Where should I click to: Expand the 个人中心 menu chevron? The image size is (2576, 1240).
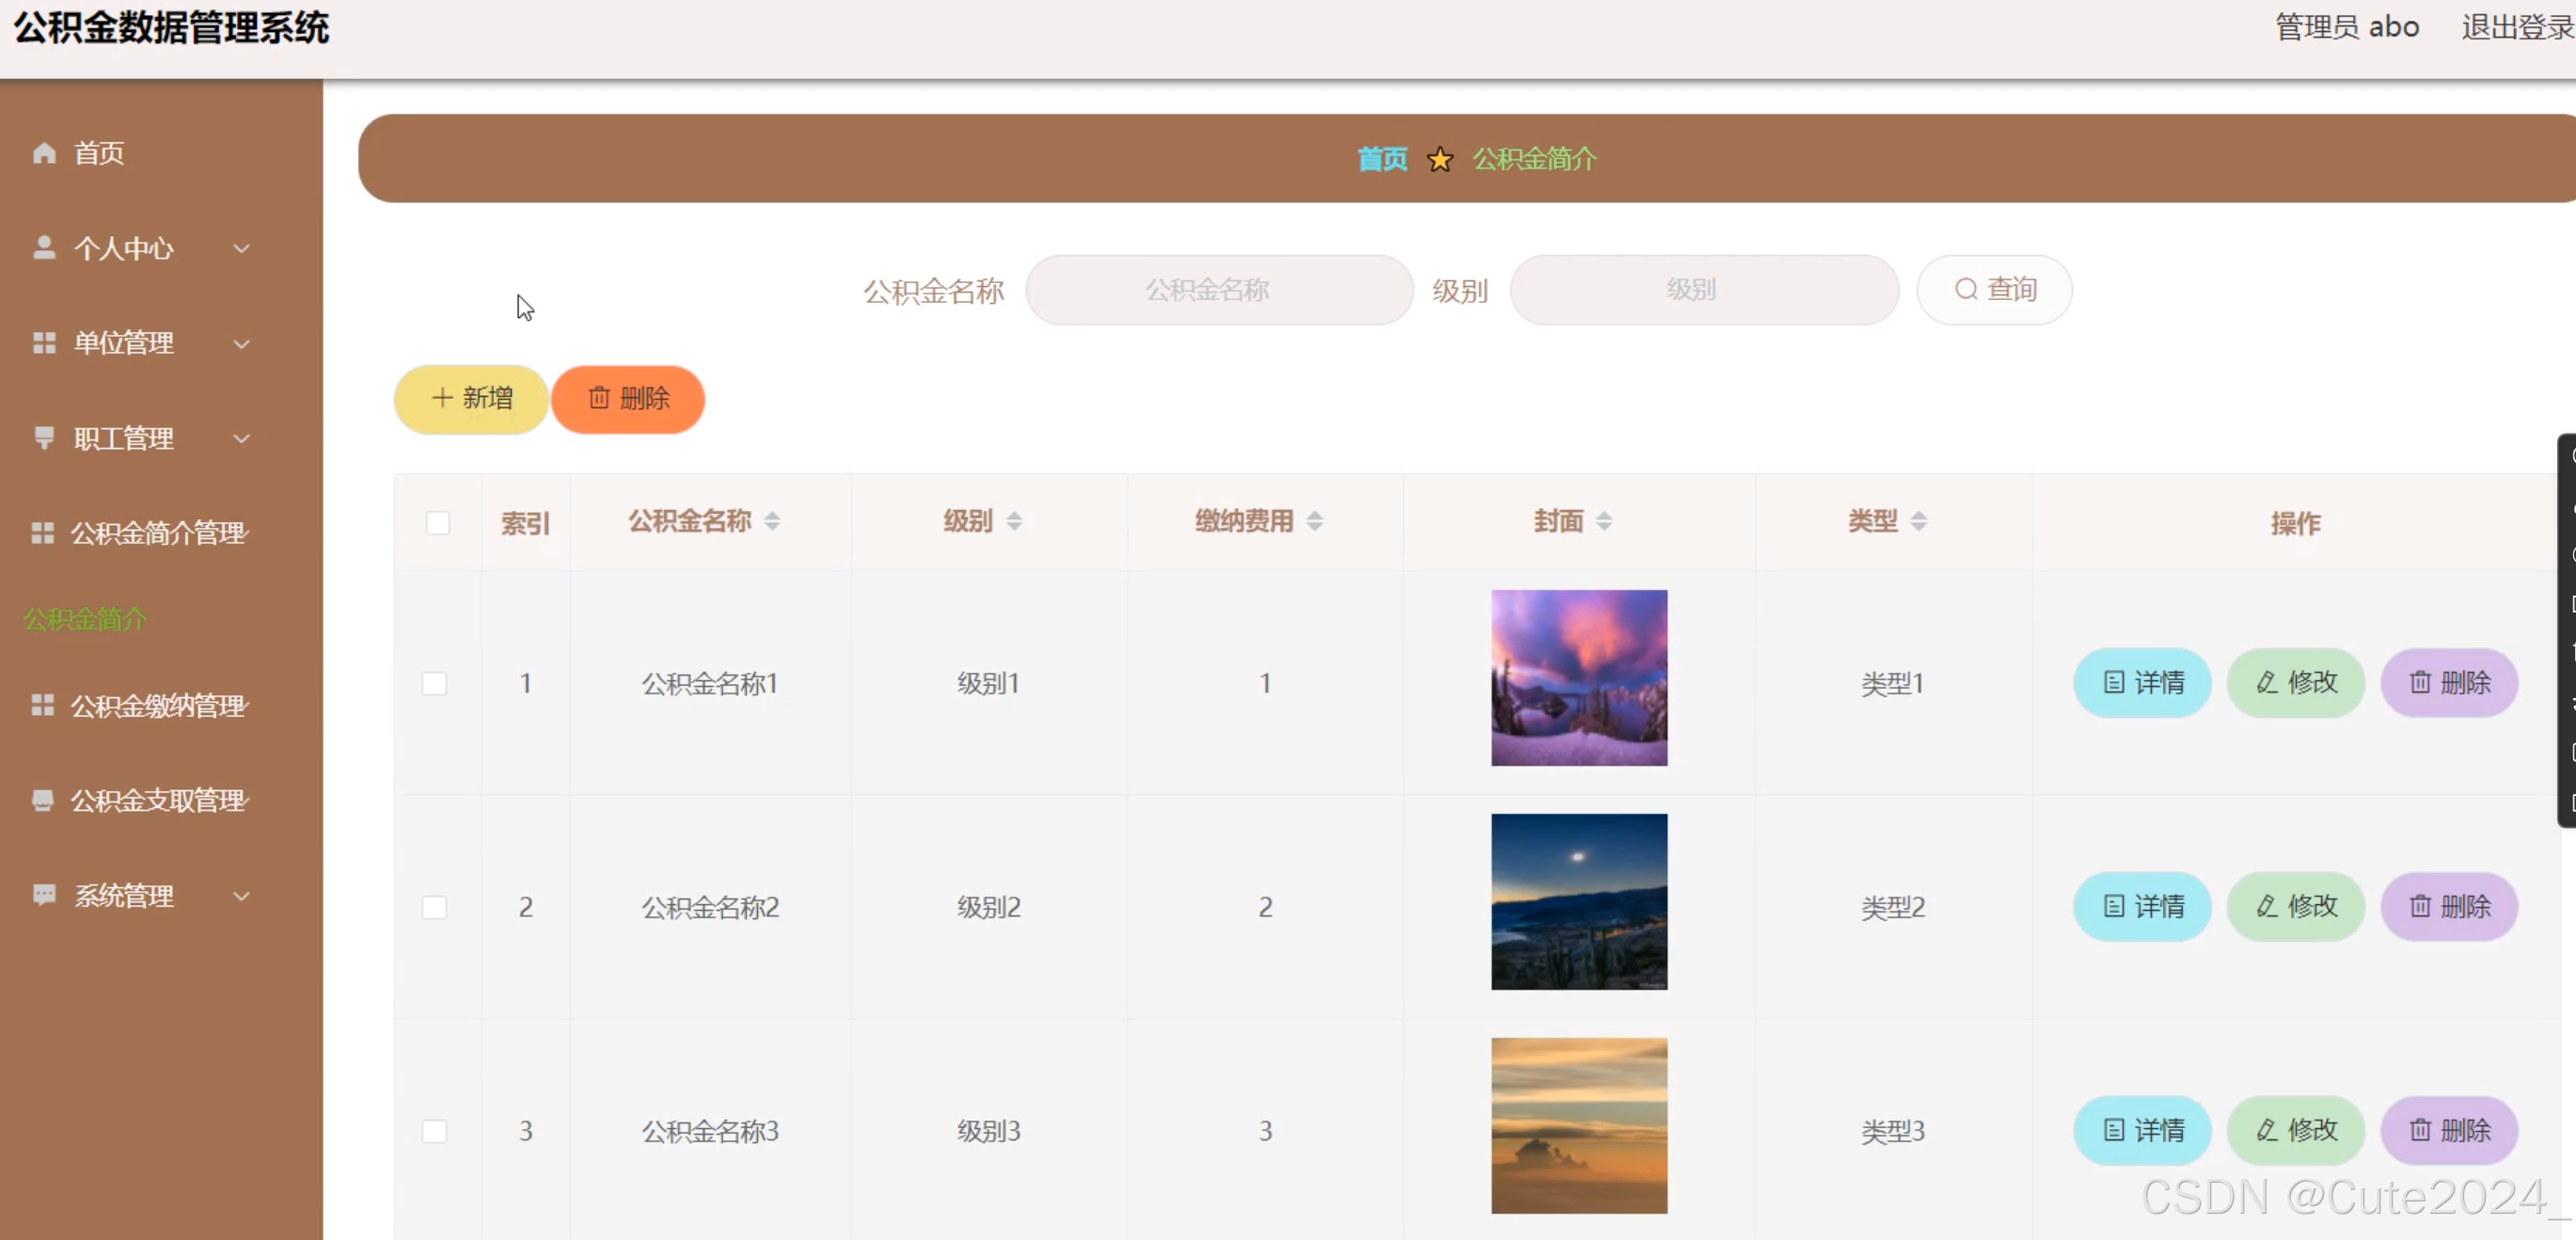(241, 248)
